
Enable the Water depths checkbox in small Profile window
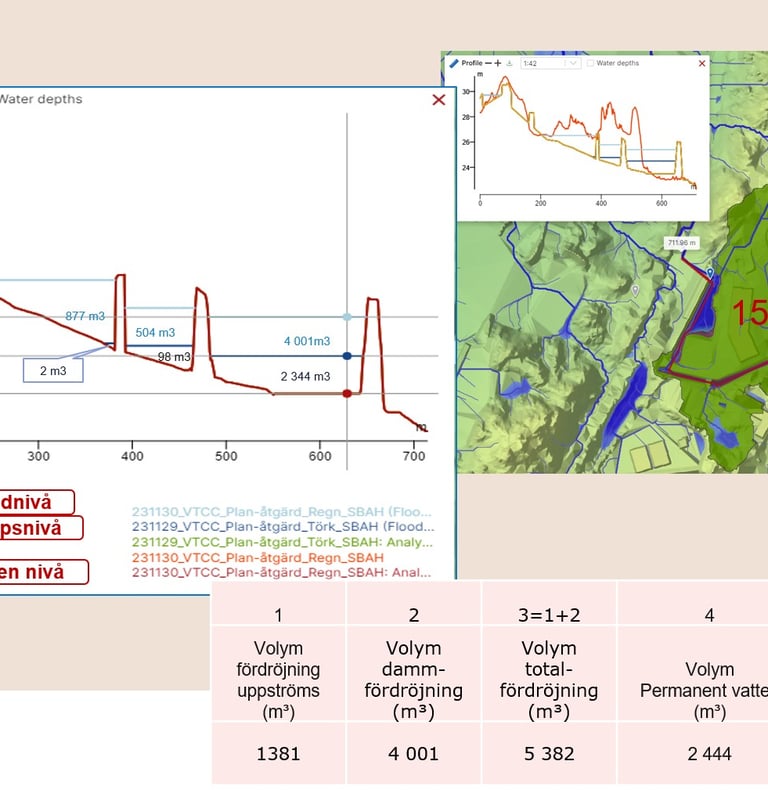click(590, 63)
